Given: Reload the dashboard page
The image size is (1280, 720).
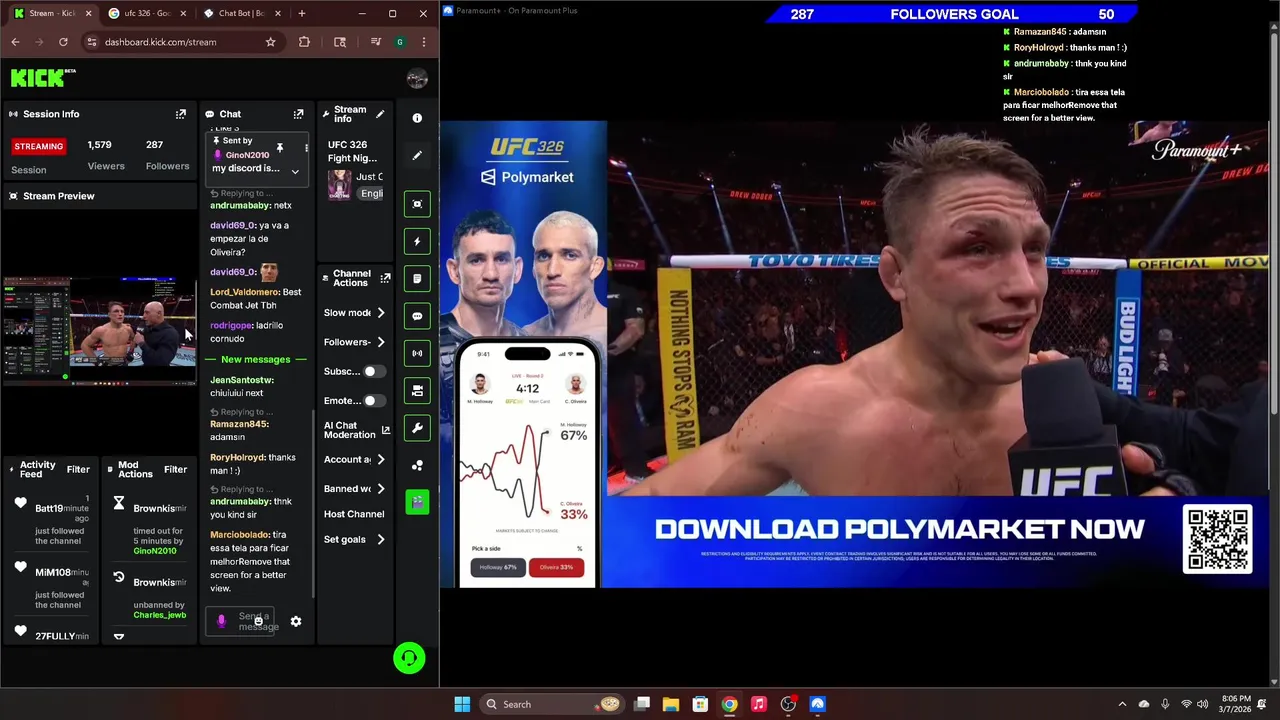Looking at the screenshot, I should tap(63, 42).
